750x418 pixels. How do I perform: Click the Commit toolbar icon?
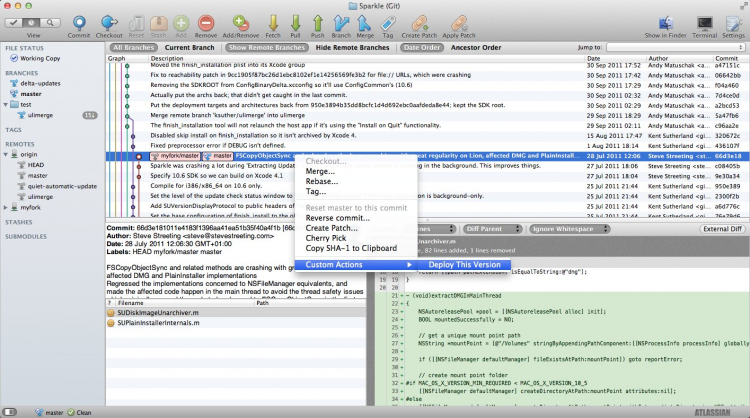coord(79,20)
